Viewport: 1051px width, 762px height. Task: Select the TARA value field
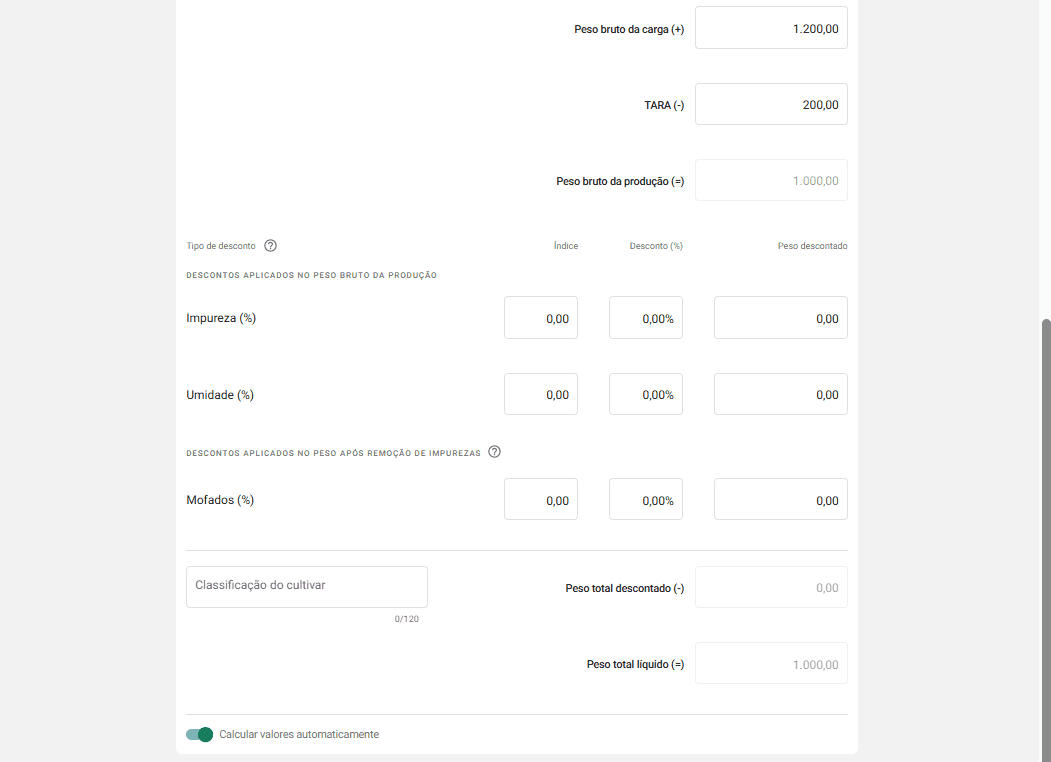pos(770,104)
